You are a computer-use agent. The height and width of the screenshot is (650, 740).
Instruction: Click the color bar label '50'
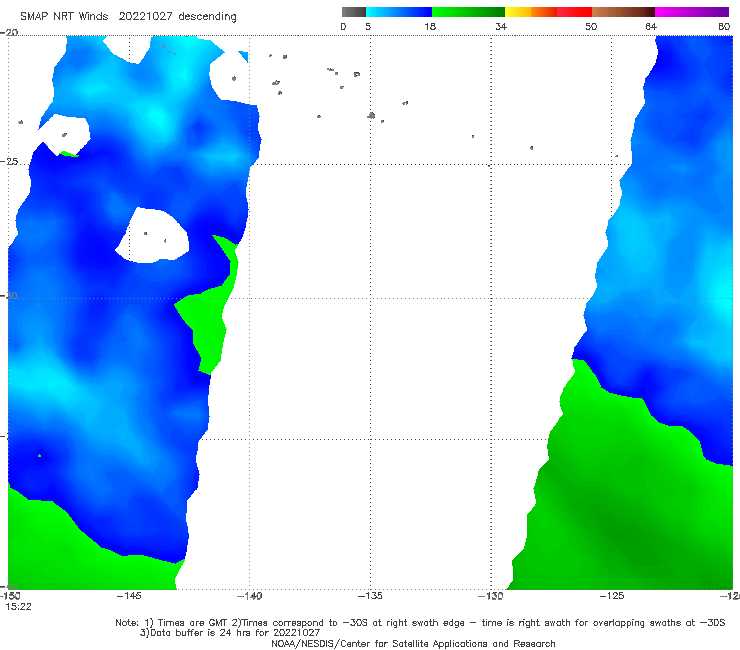pyautogui.click(x=591, y=27)
